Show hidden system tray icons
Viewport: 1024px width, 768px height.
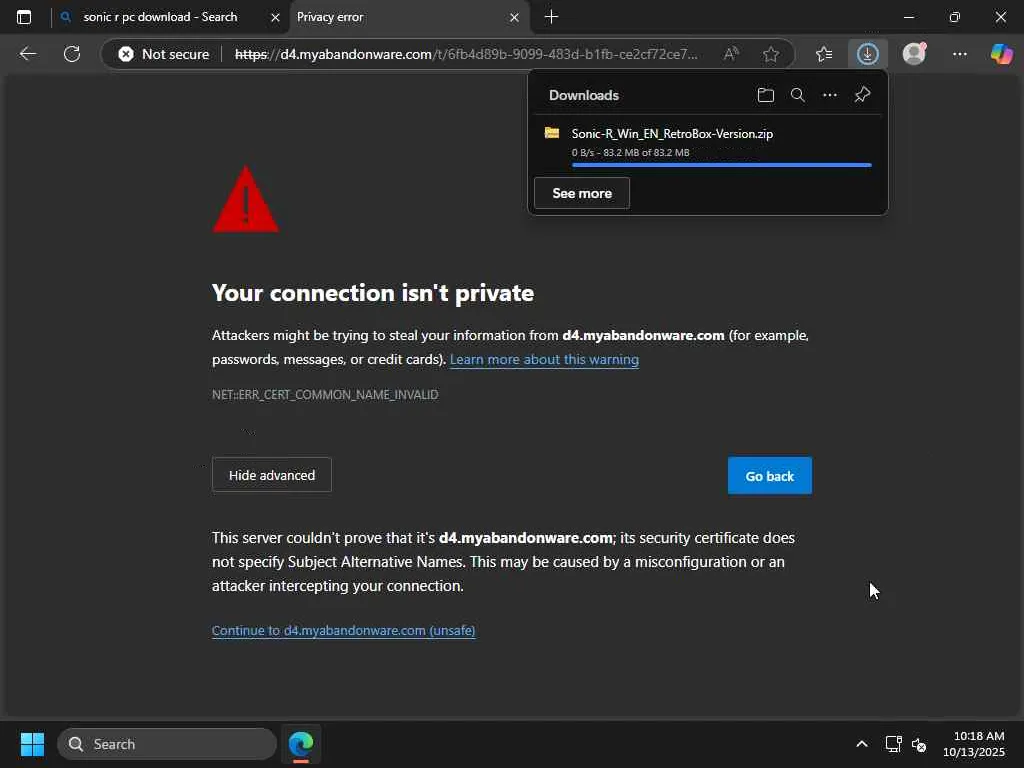tap(861, 744)
